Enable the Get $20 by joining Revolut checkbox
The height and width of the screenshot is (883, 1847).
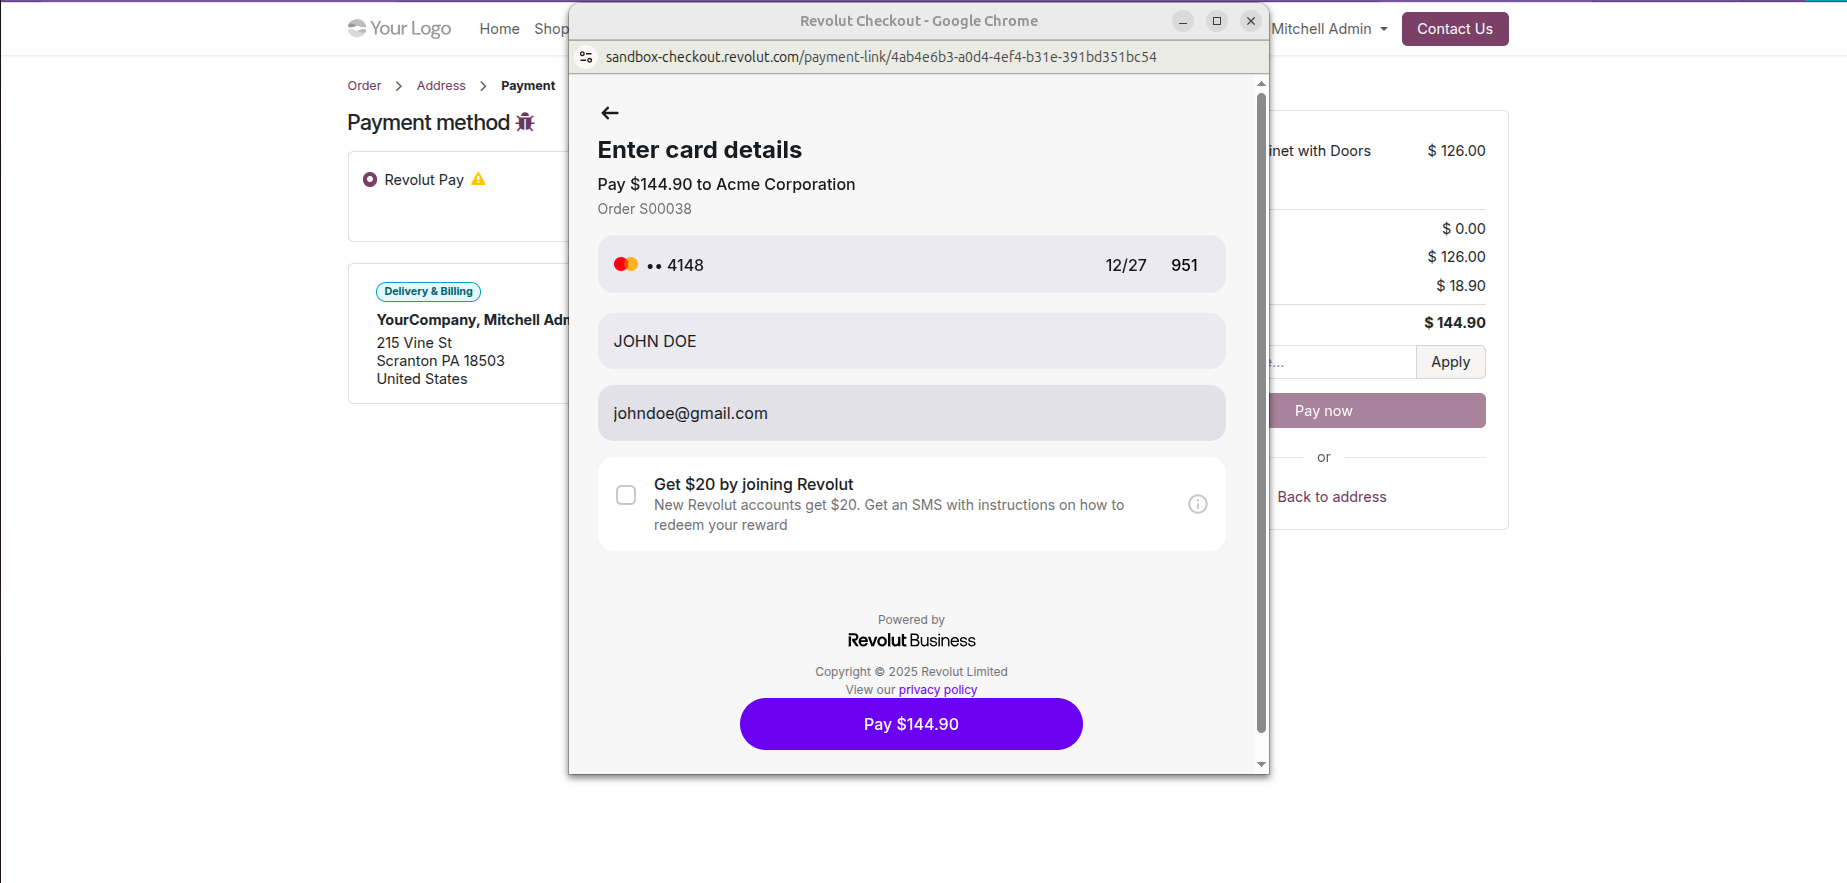[626, 495]
